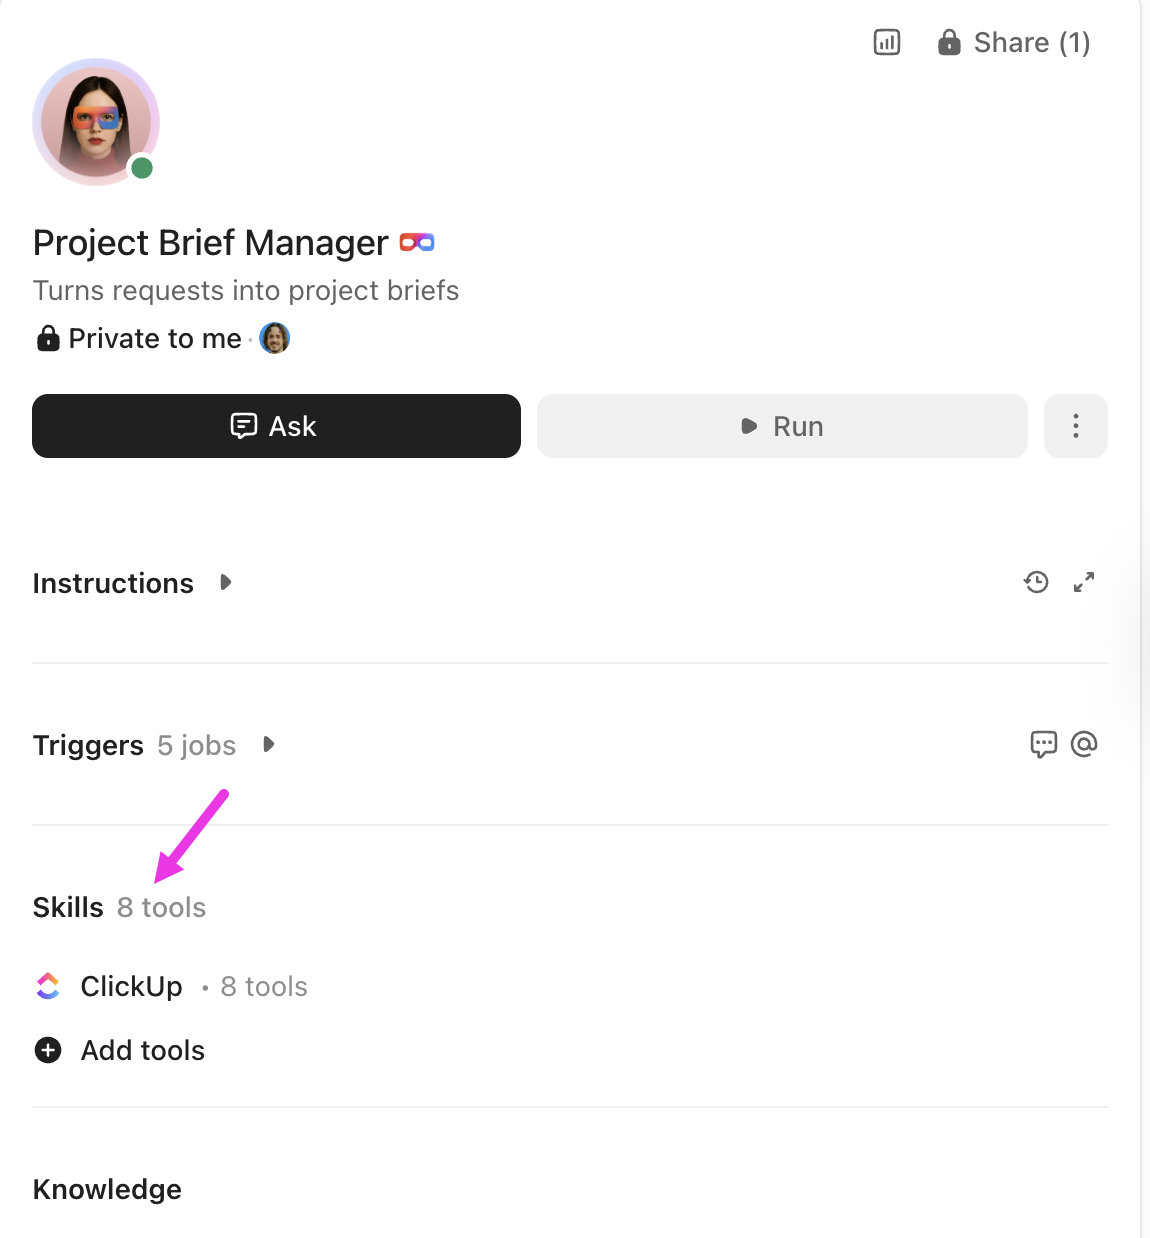
Task: Open the analytics chart icon at top right
Action: coord(886,42)
